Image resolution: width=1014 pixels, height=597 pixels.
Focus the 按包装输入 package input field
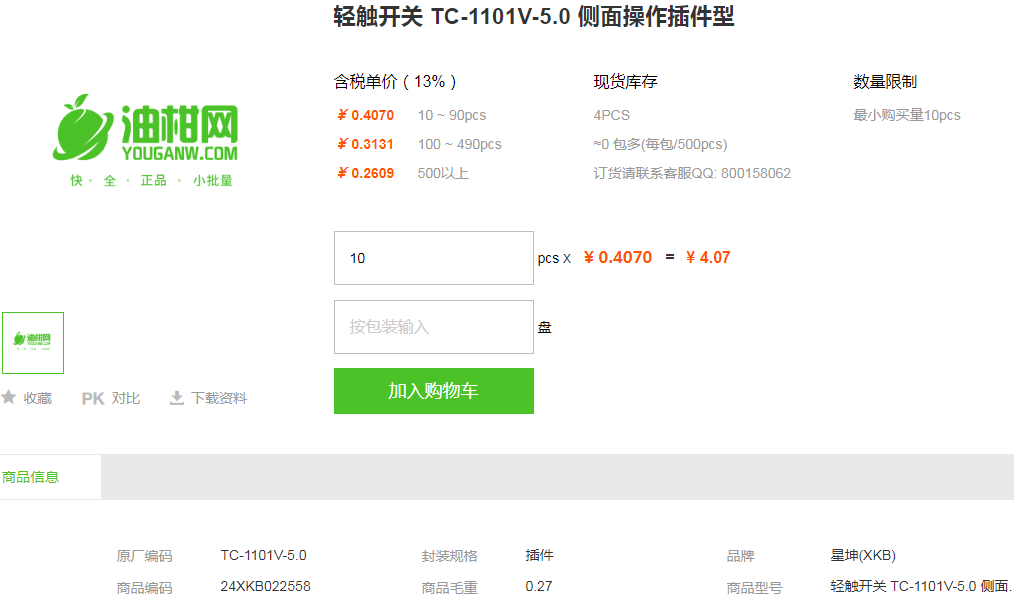[x=433, y=327]
